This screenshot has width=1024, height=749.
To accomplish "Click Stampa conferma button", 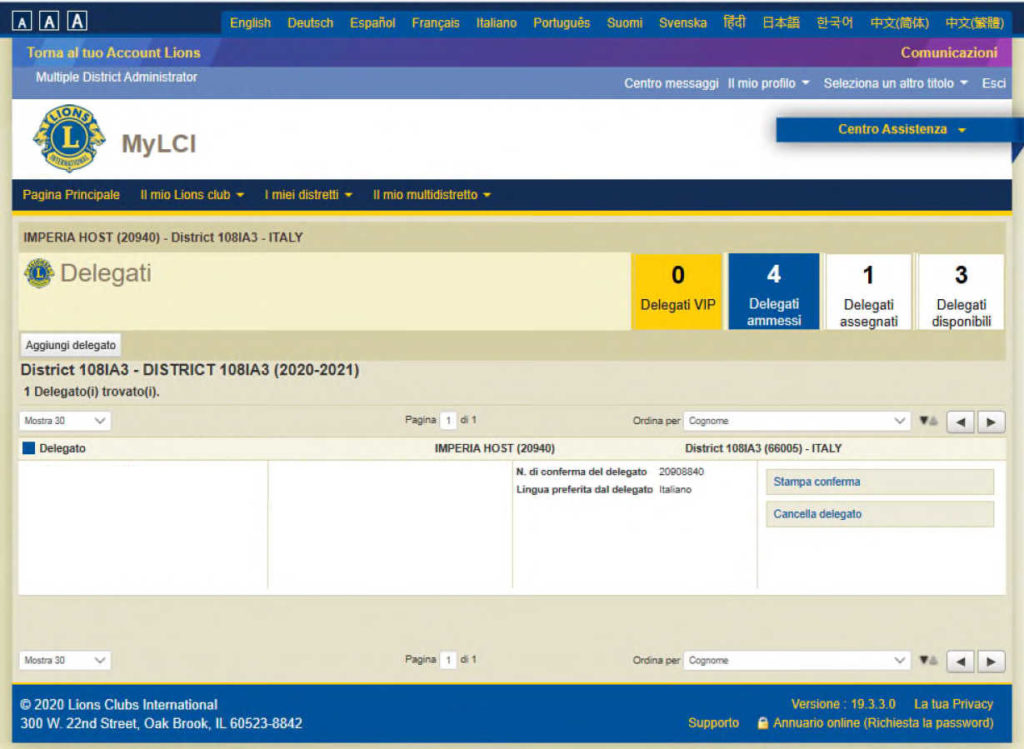I will tap(880, 482).
